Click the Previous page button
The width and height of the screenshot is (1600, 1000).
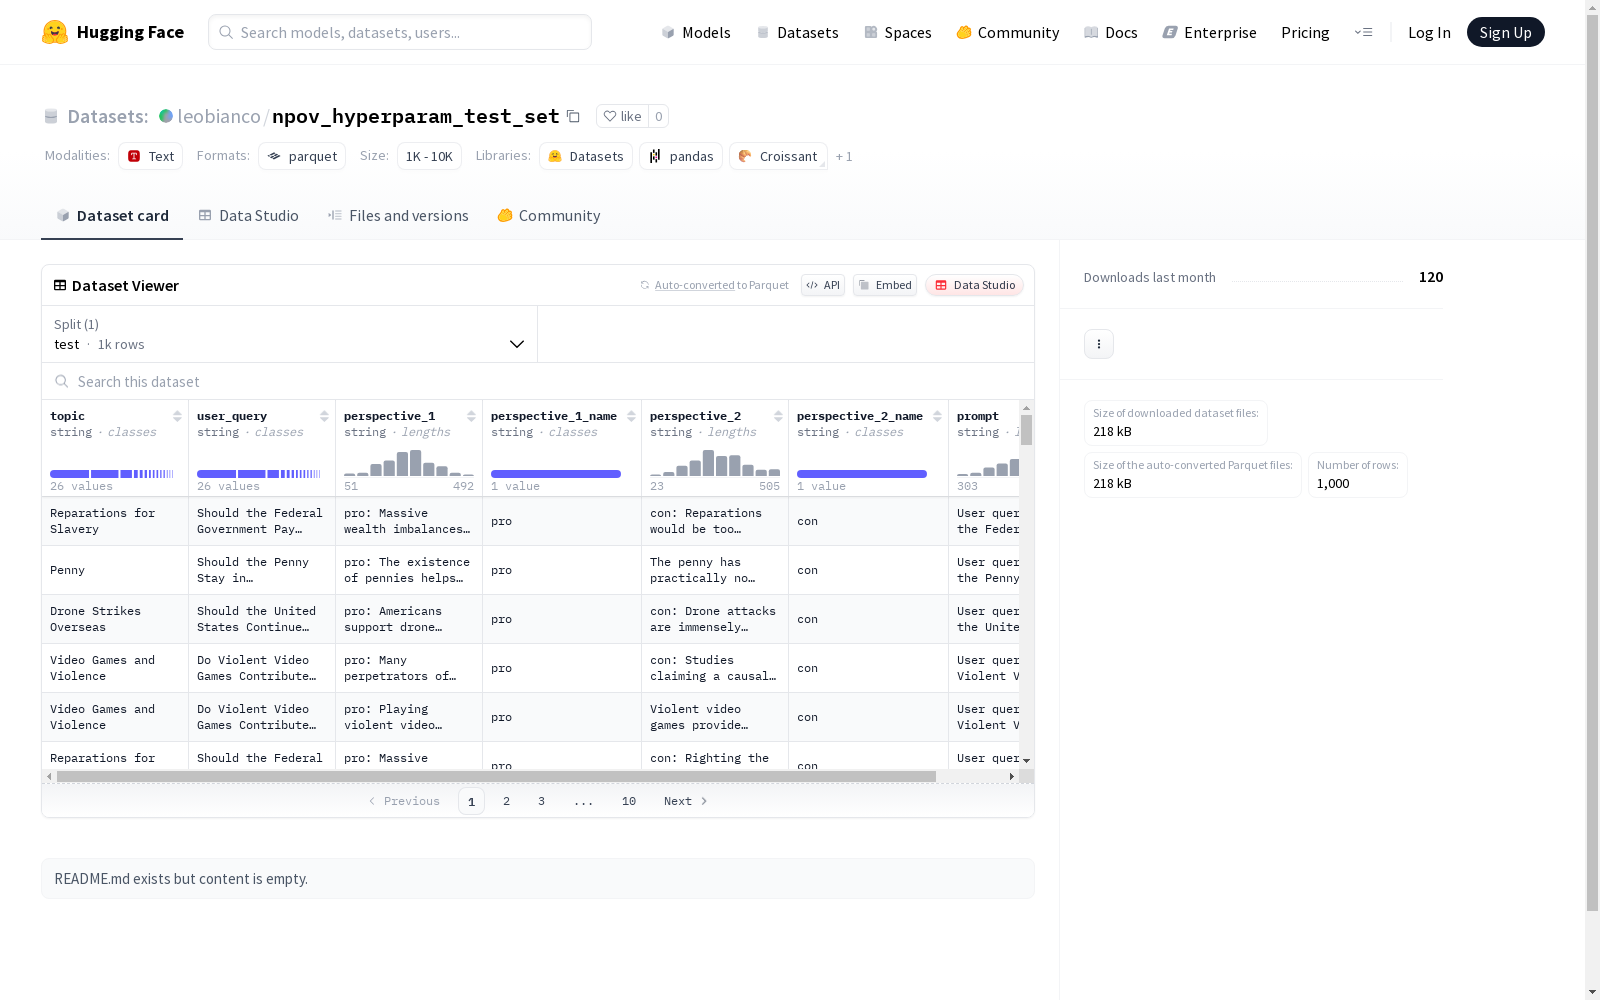(404, 801)
